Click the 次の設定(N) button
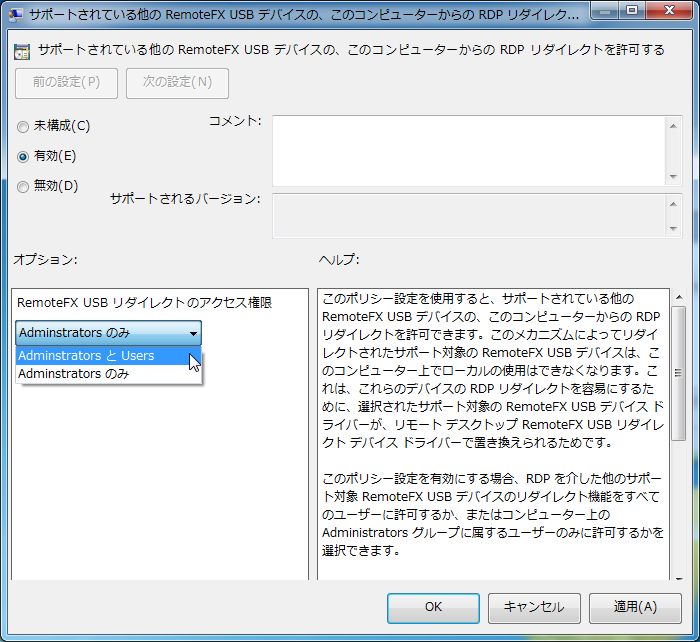This screenshot has width=700, height=642. coord(177,83)
